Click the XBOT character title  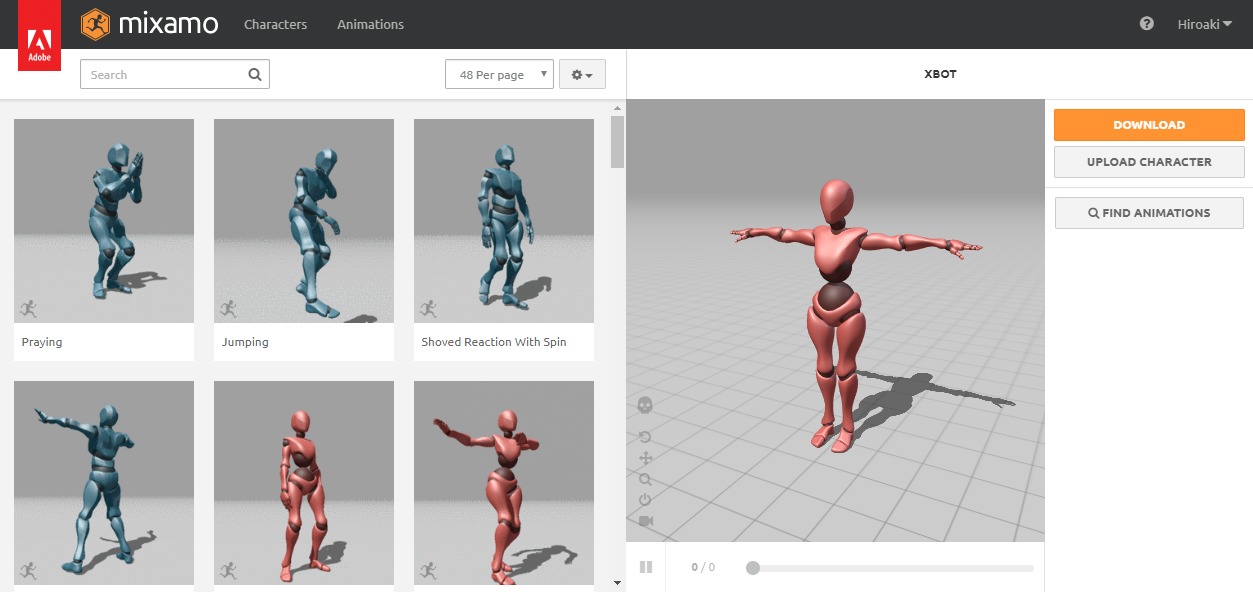[940, 74]
